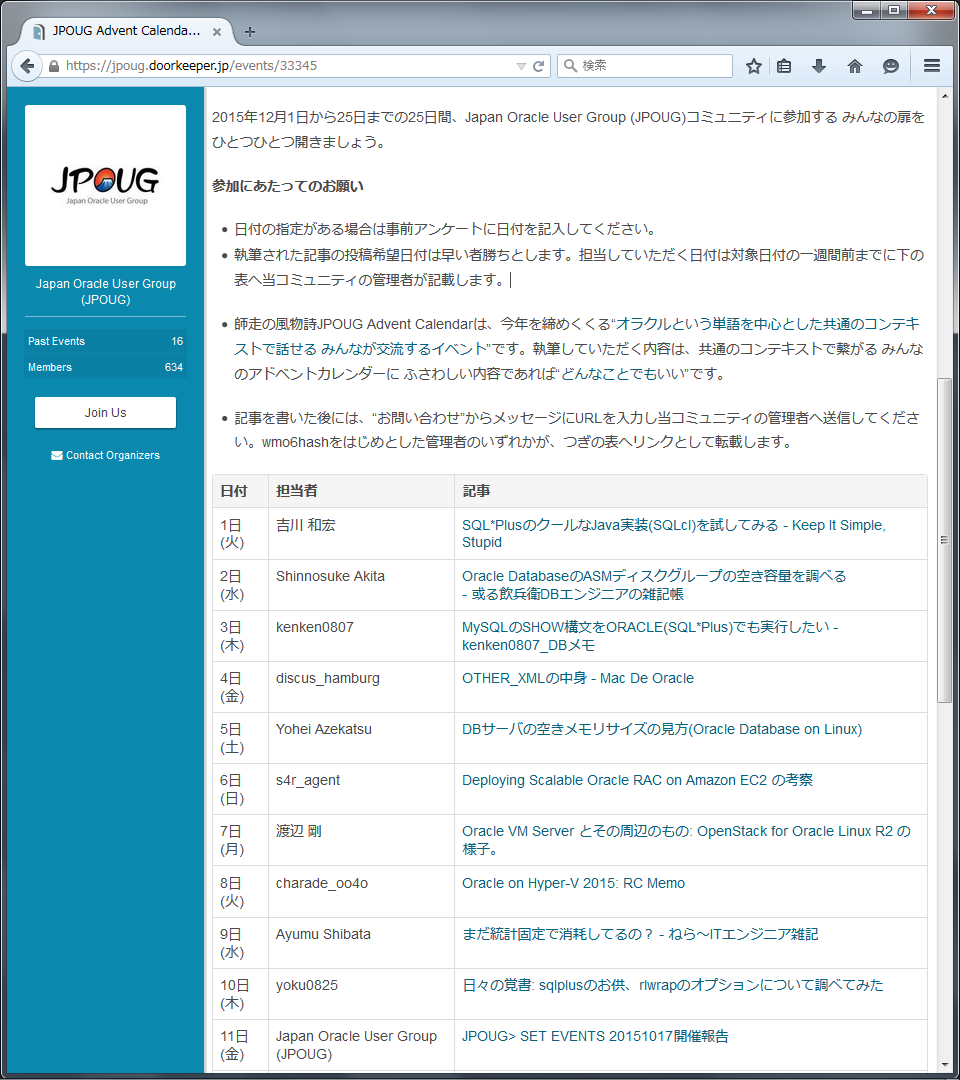Click the どんなことでもいい link text

click(x=624, y=374)
